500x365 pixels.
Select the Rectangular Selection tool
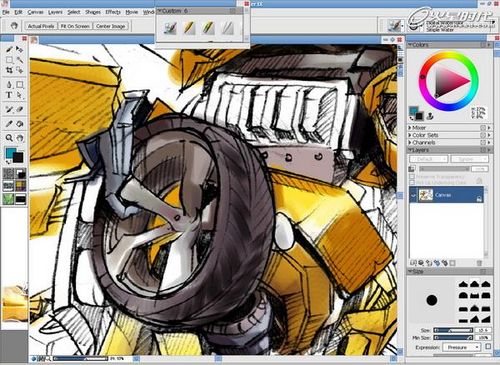[x=9, y=60]
